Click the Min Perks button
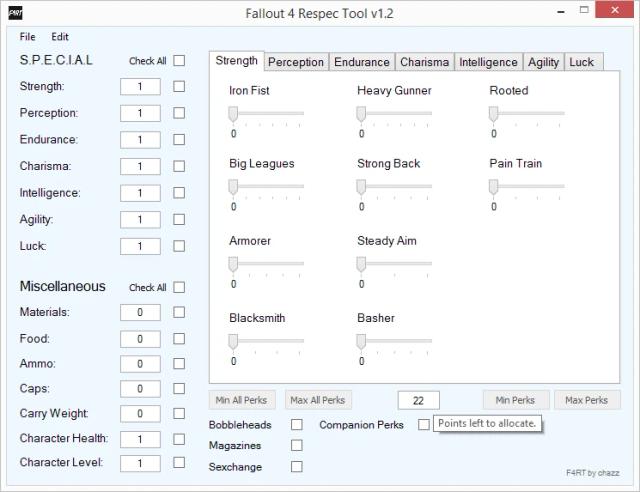Image resolution: width=640 pixels, height=492 pixels. click(x=516, y=400)
